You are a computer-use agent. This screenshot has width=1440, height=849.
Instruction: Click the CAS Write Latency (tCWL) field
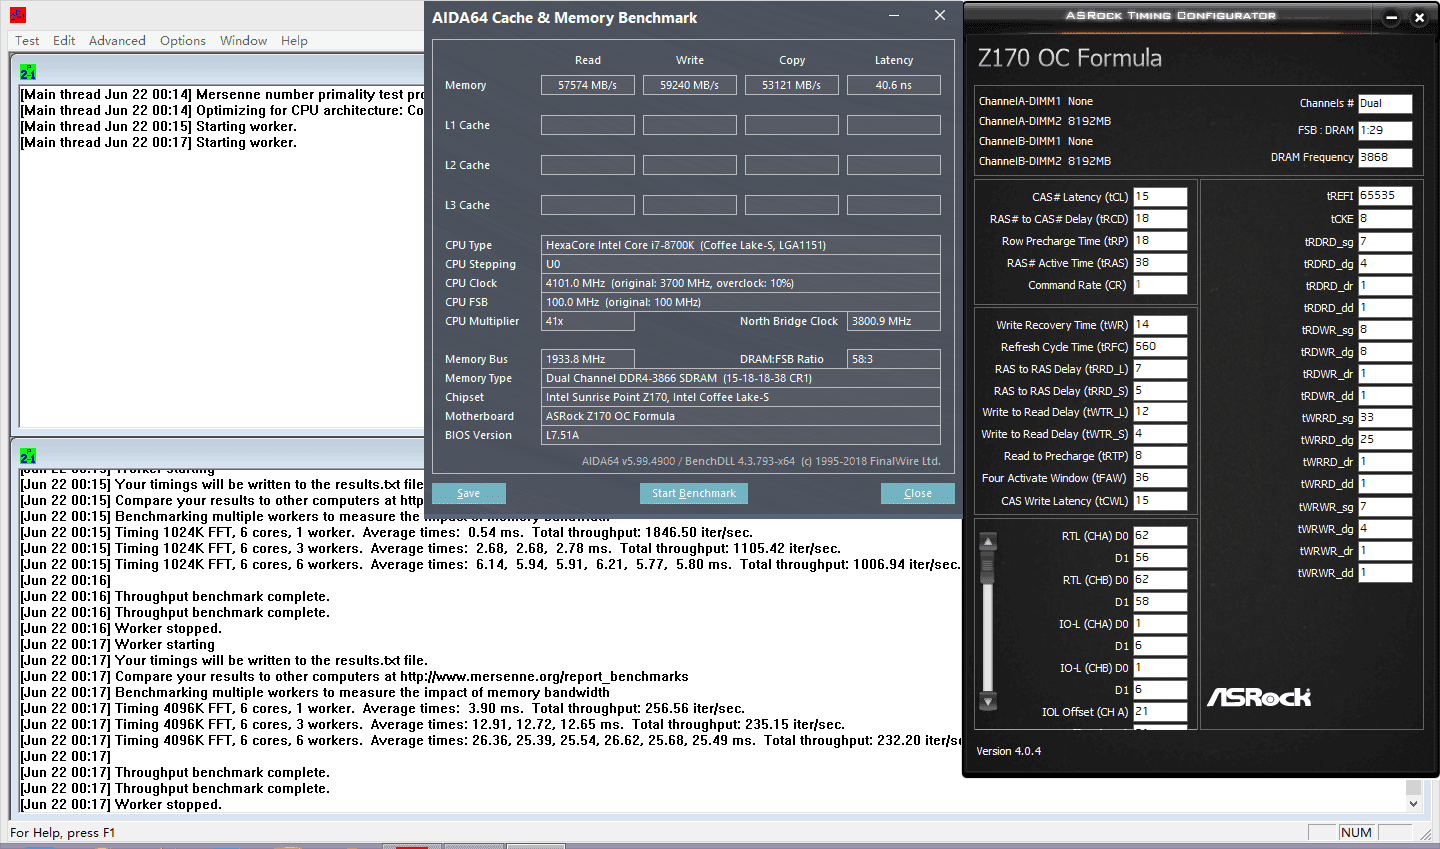pos(1160,501)
